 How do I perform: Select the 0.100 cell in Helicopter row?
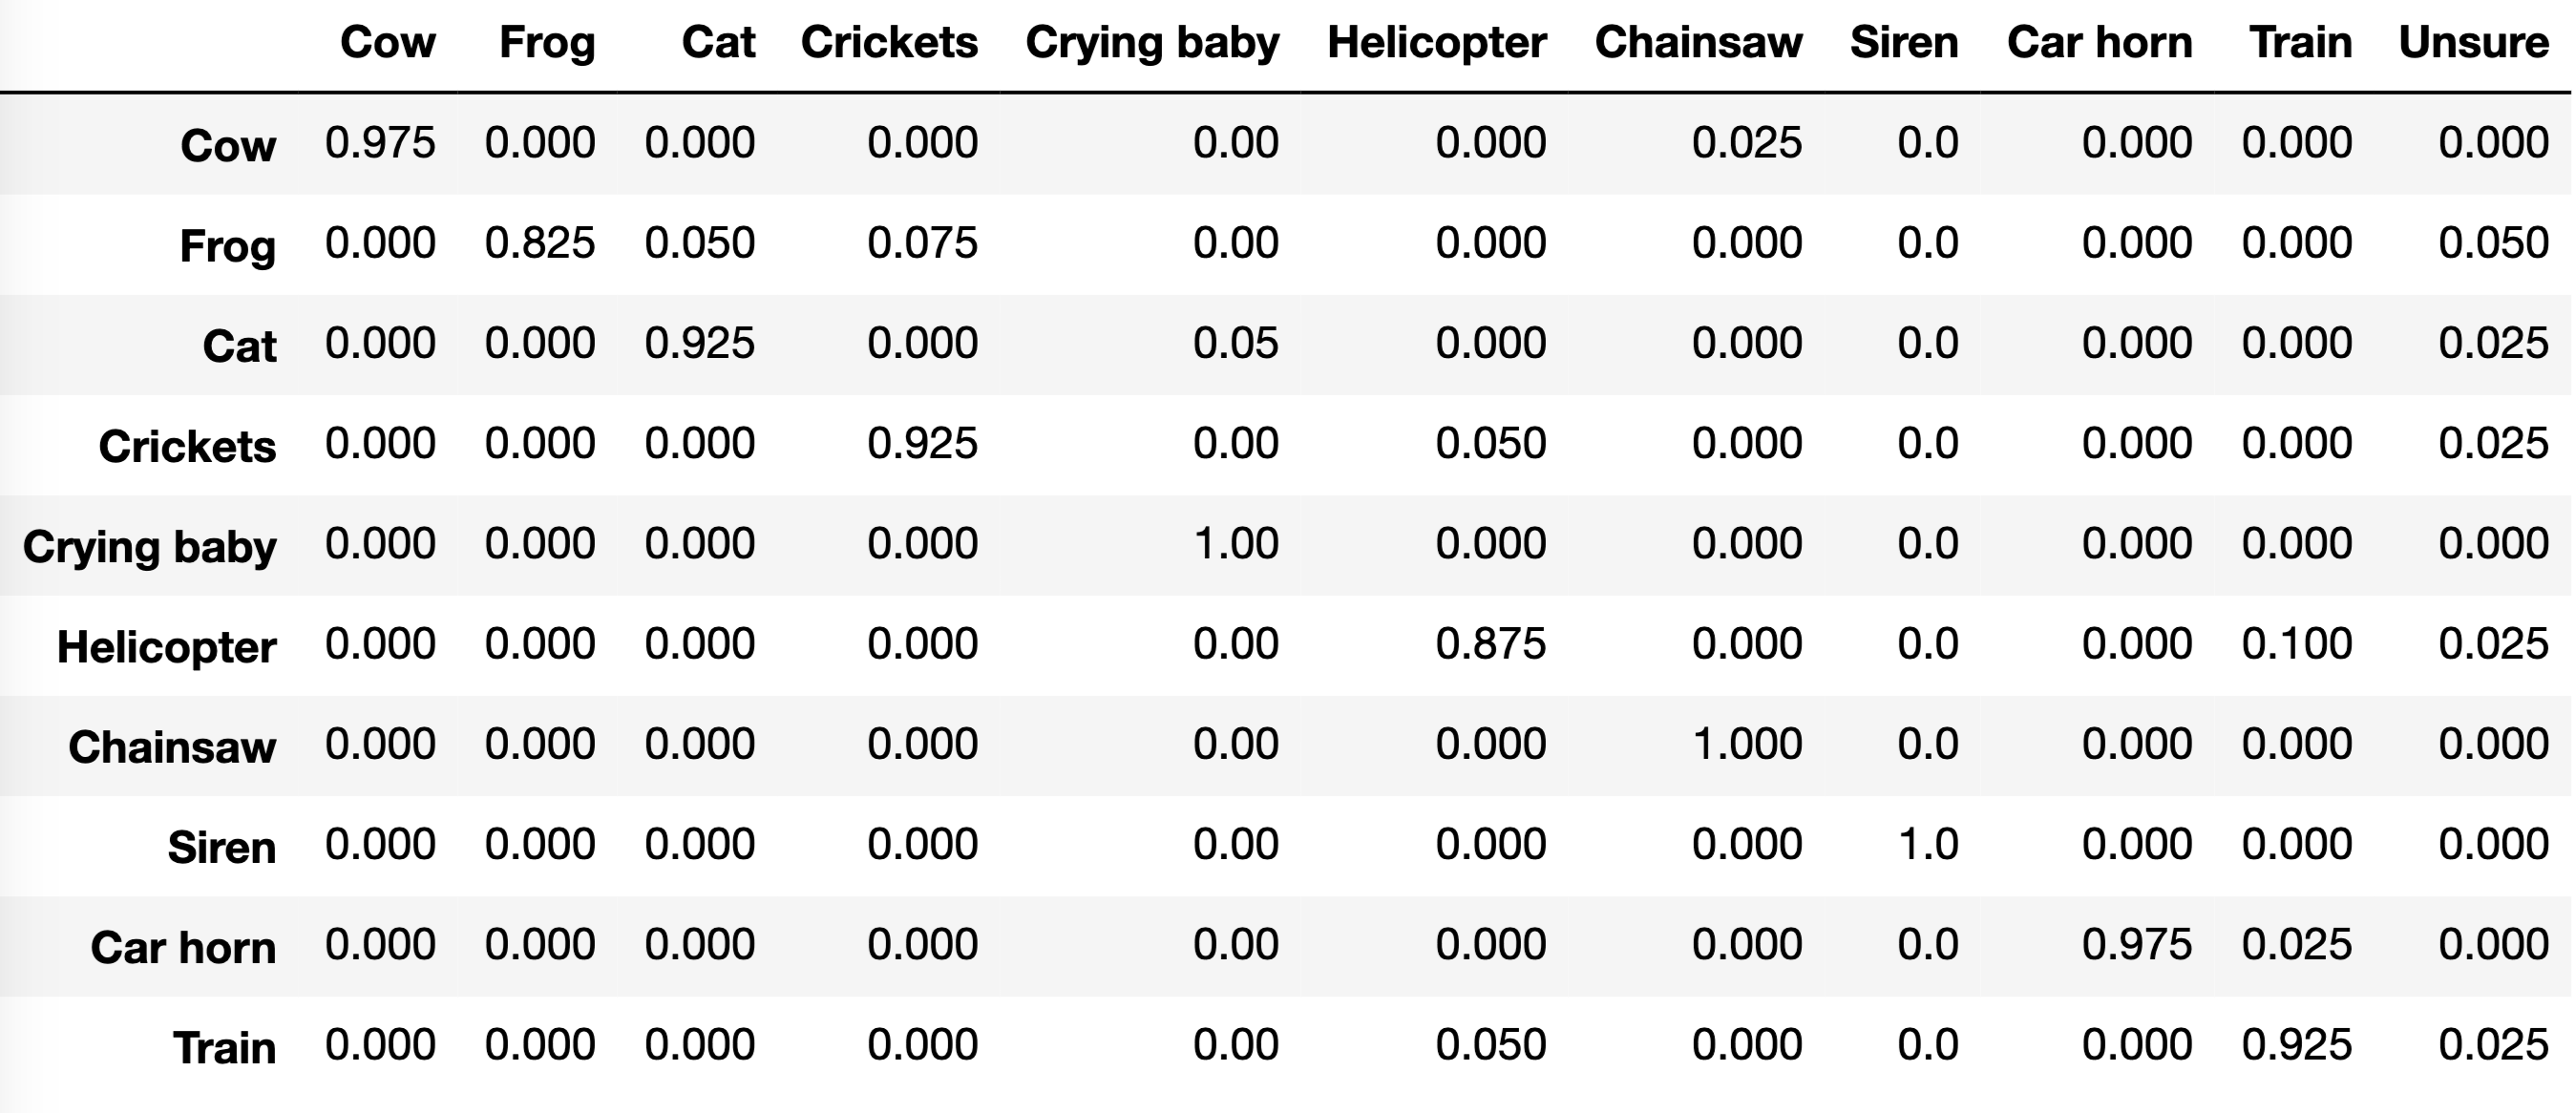(2296, 644)
